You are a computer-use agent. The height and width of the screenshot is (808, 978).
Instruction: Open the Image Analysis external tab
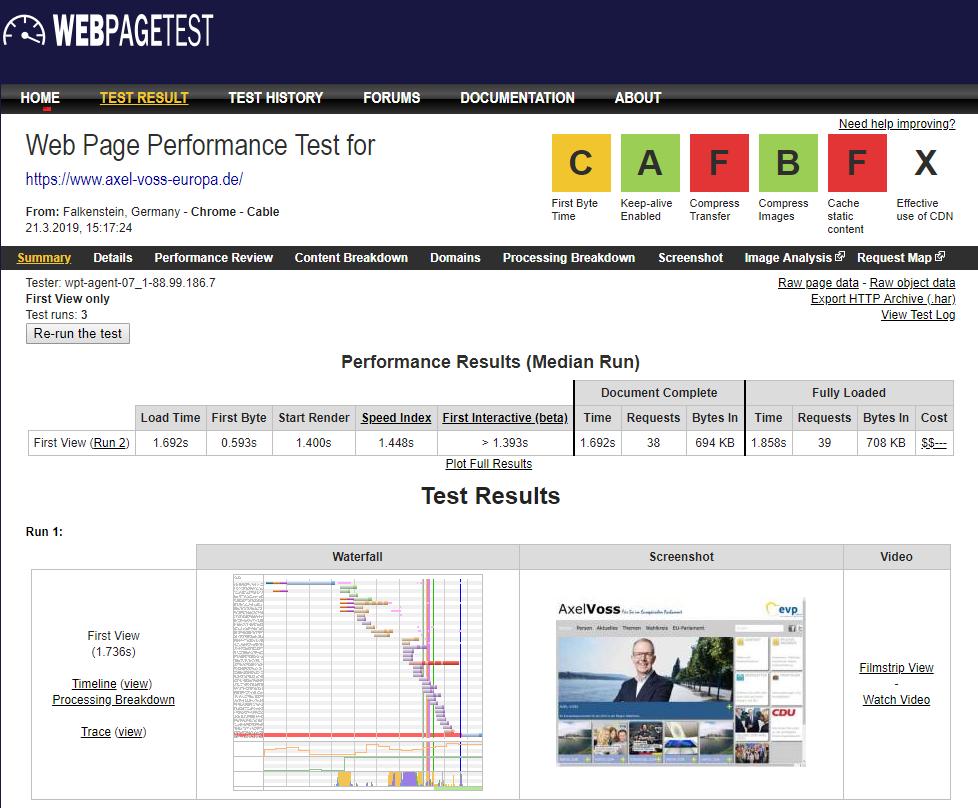pos(795,258)
